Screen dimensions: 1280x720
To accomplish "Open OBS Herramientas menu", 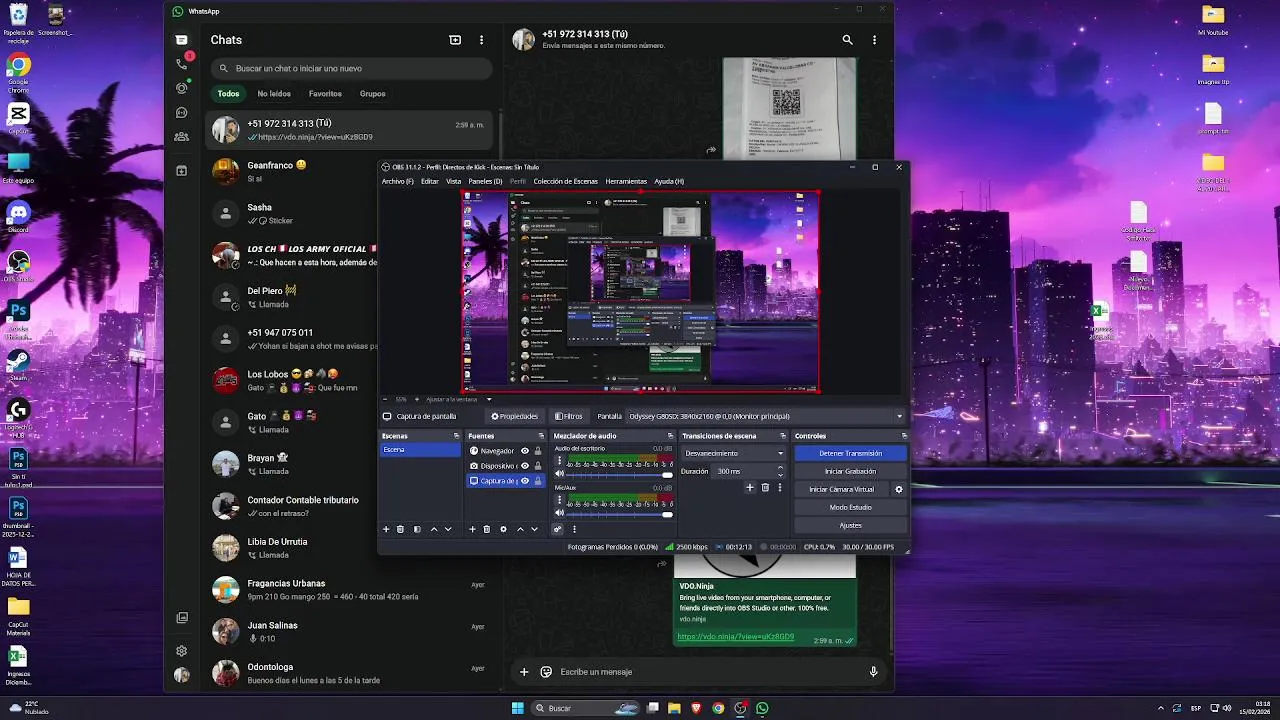I will click(626, 181).
